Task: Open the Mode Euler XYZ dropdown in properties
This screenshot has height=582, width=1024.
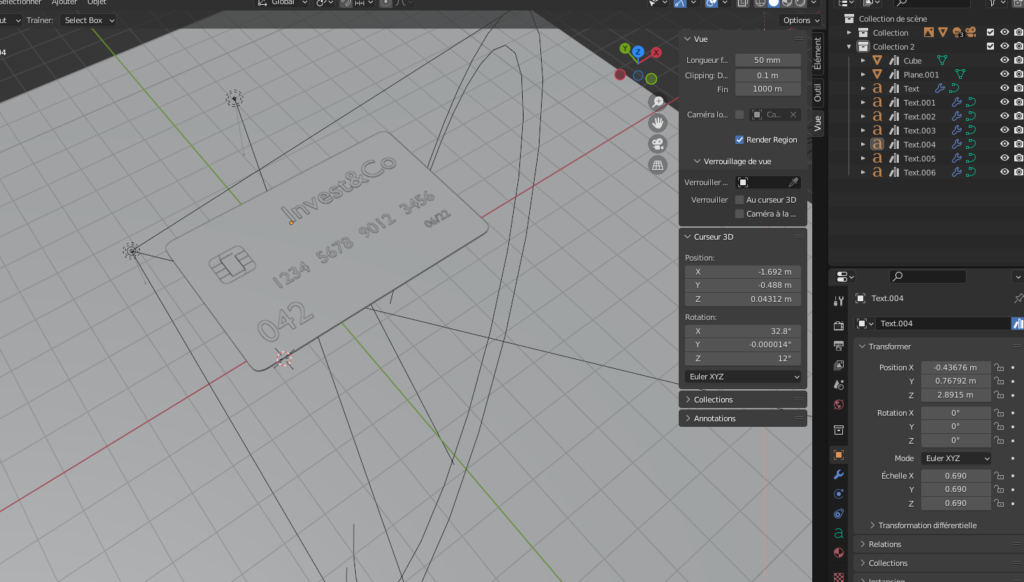Action: [x=956, y=459]
